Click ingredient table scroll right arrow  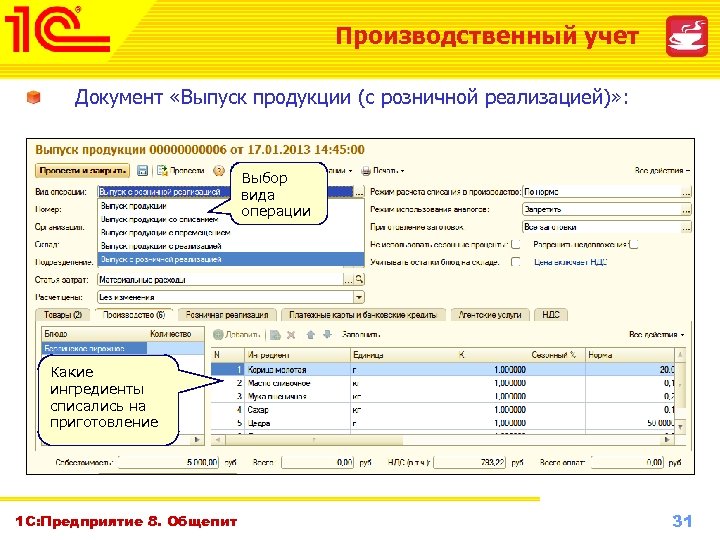[668, 440]
